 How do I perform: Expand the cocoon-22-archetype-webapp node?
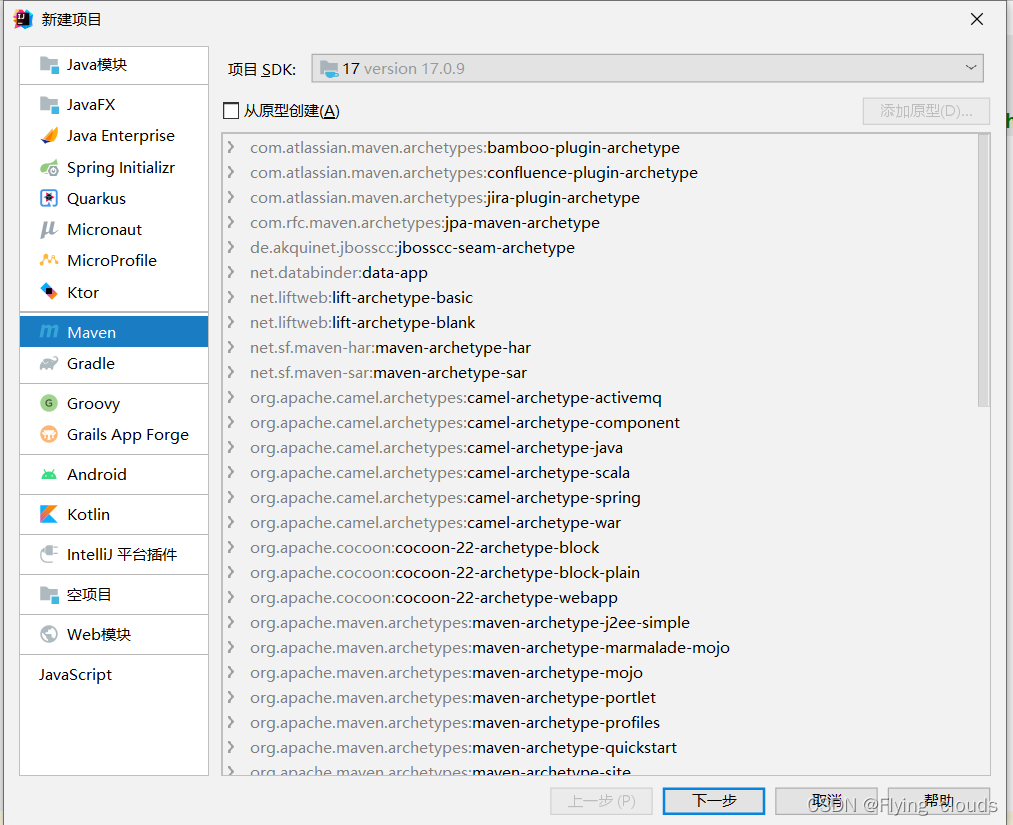tap(231, 598)
